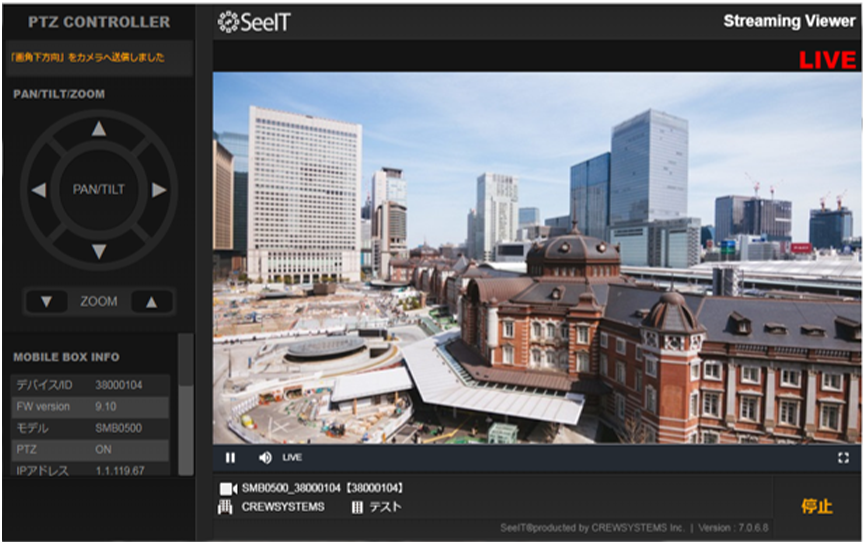Image resolution: width=865 pixels, height=544 pixels.
Task: Click the LIVE label in player controls
Action: click(x=292, y=458)
